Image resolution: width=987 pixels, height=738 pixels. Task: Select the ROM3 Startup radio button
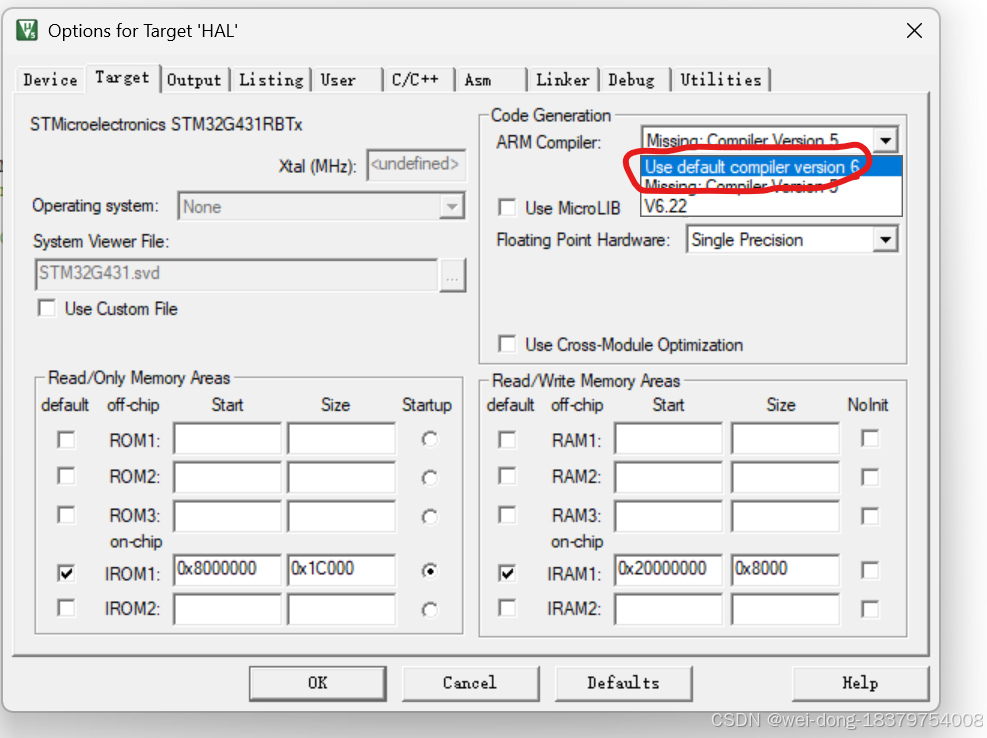[x=429, y=517]
